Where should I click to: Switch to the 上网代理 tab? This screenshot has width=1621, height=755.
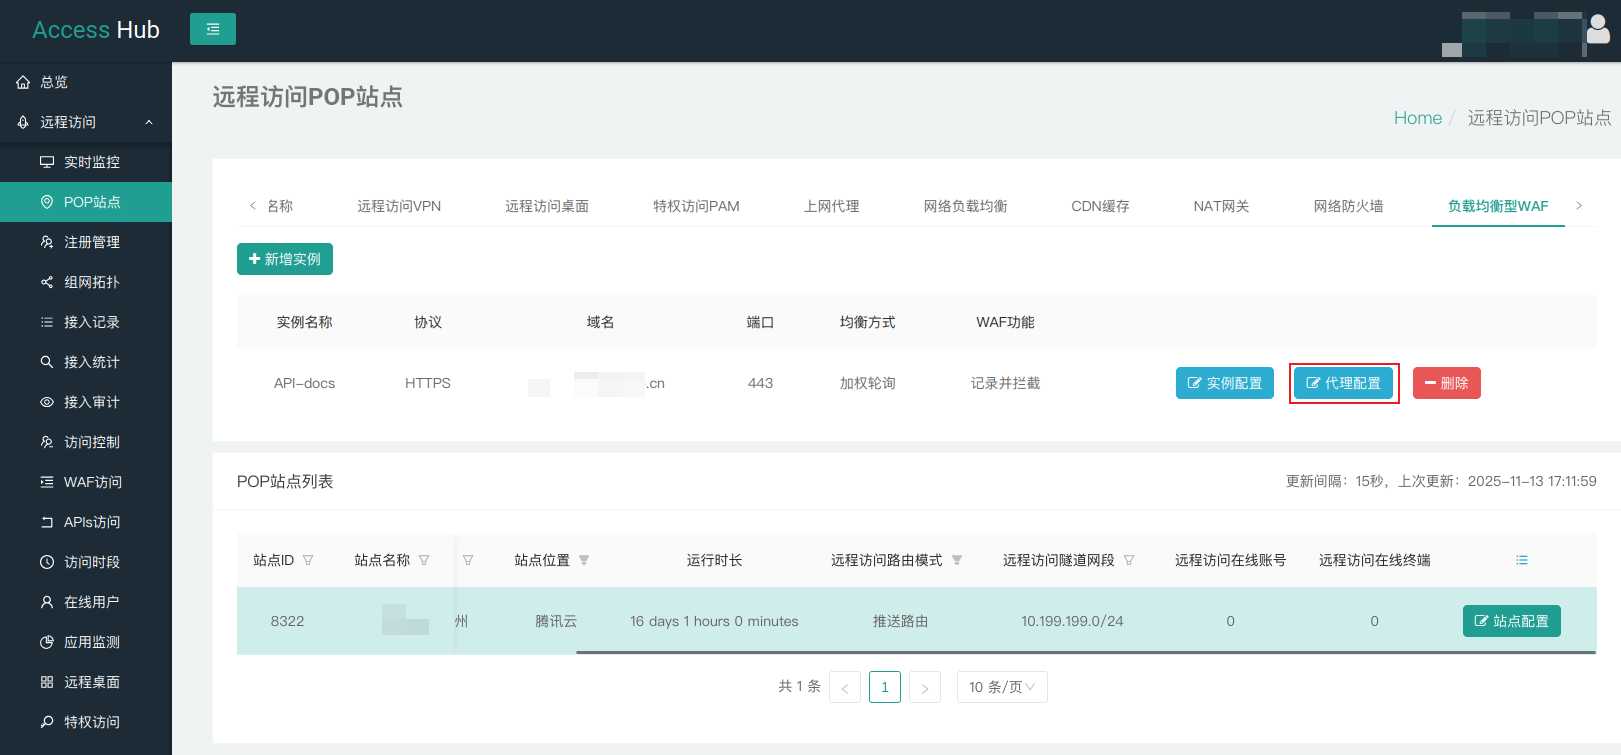pos(832,206)
